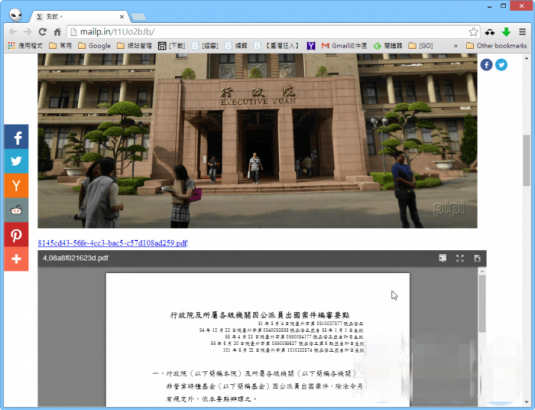The height and width of the screenshot is (410, 535).
Task: Click the green download arrow extension
Action: (x=506, y=32)
